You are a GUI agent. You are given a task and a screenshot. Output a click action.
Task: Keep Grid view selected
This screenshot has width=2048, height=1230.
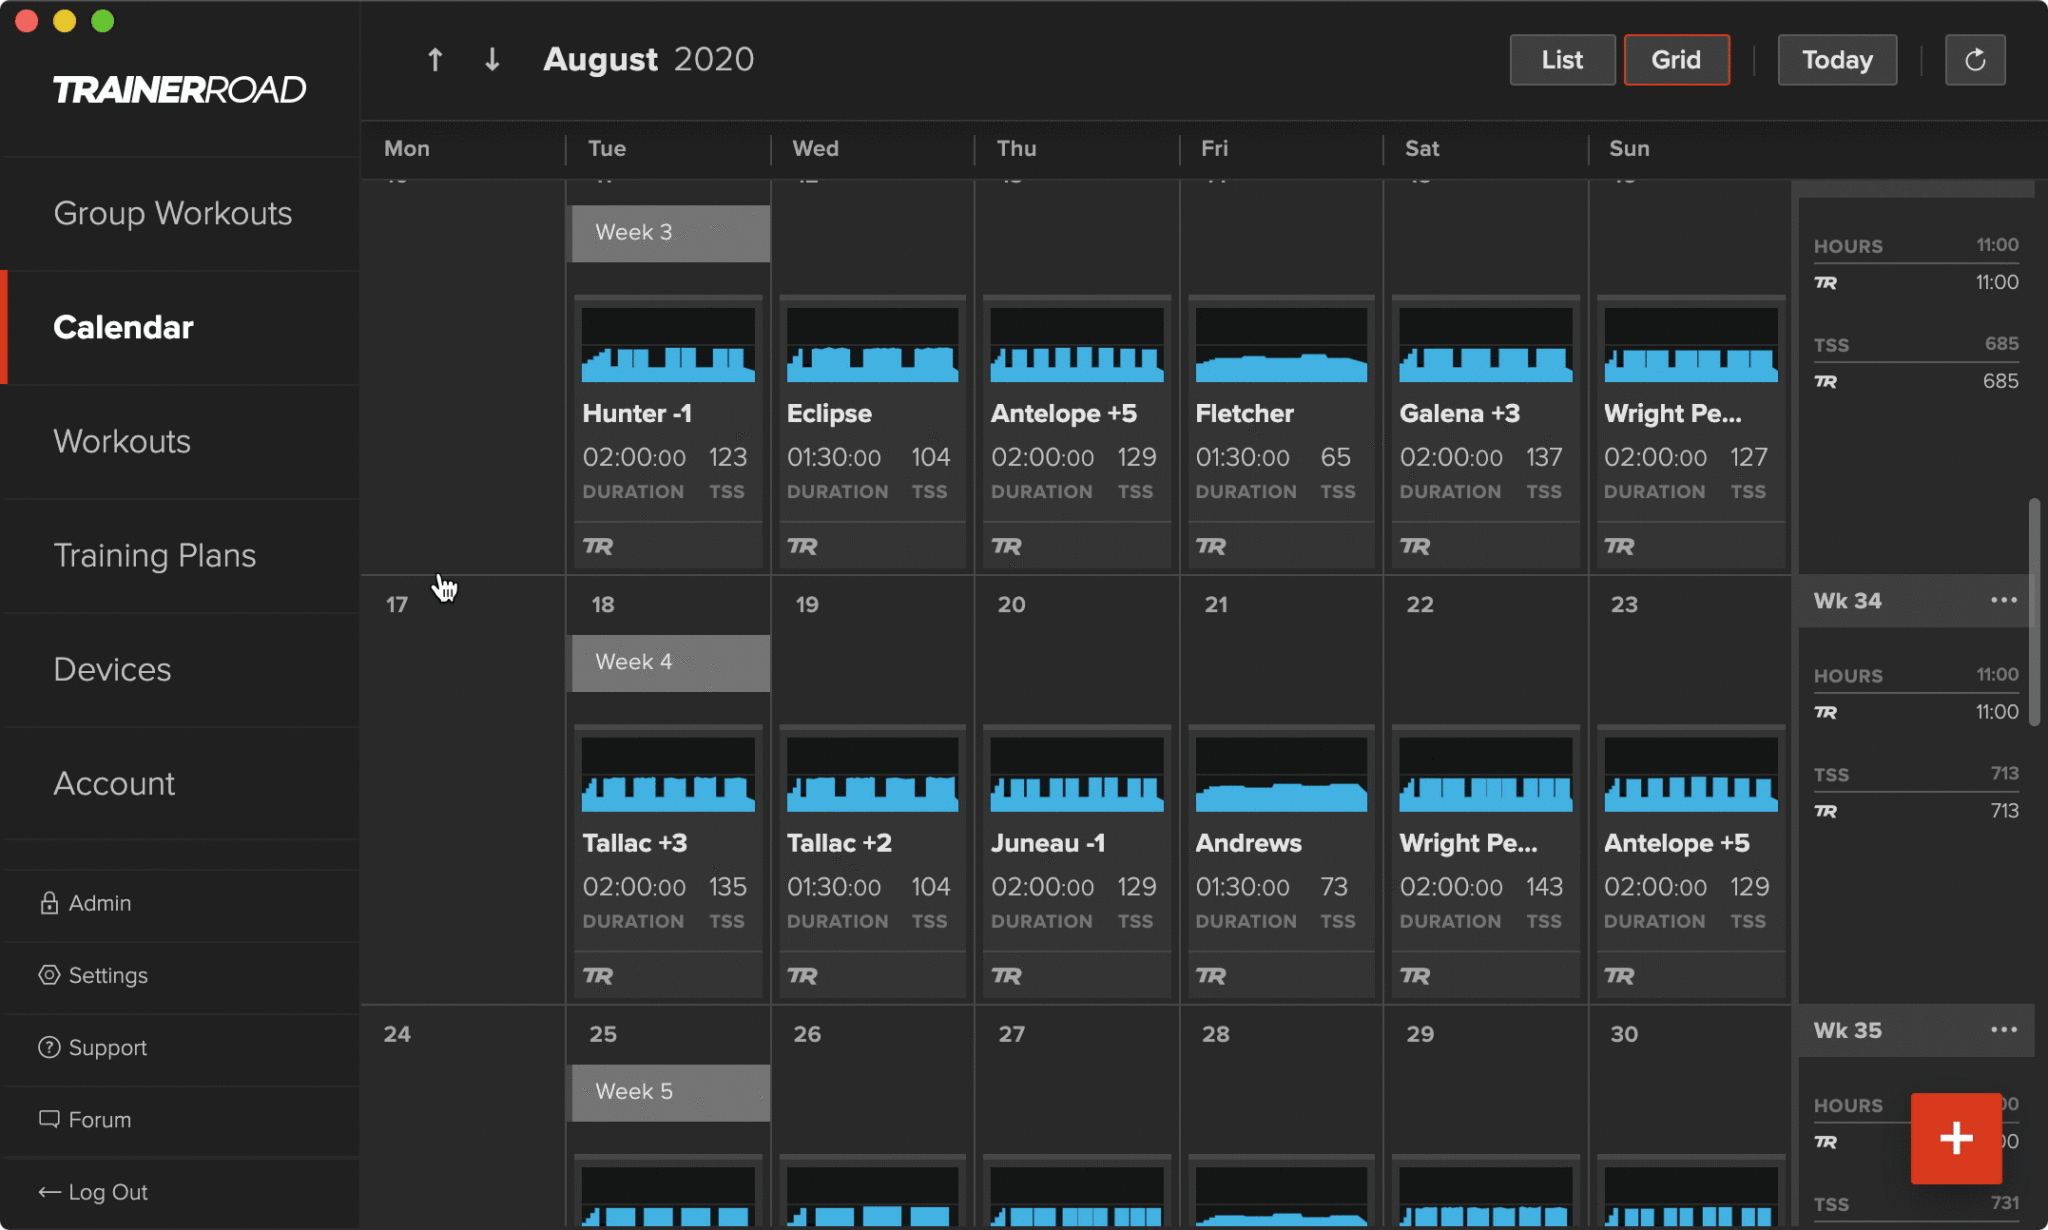[x=1676, y=59]
